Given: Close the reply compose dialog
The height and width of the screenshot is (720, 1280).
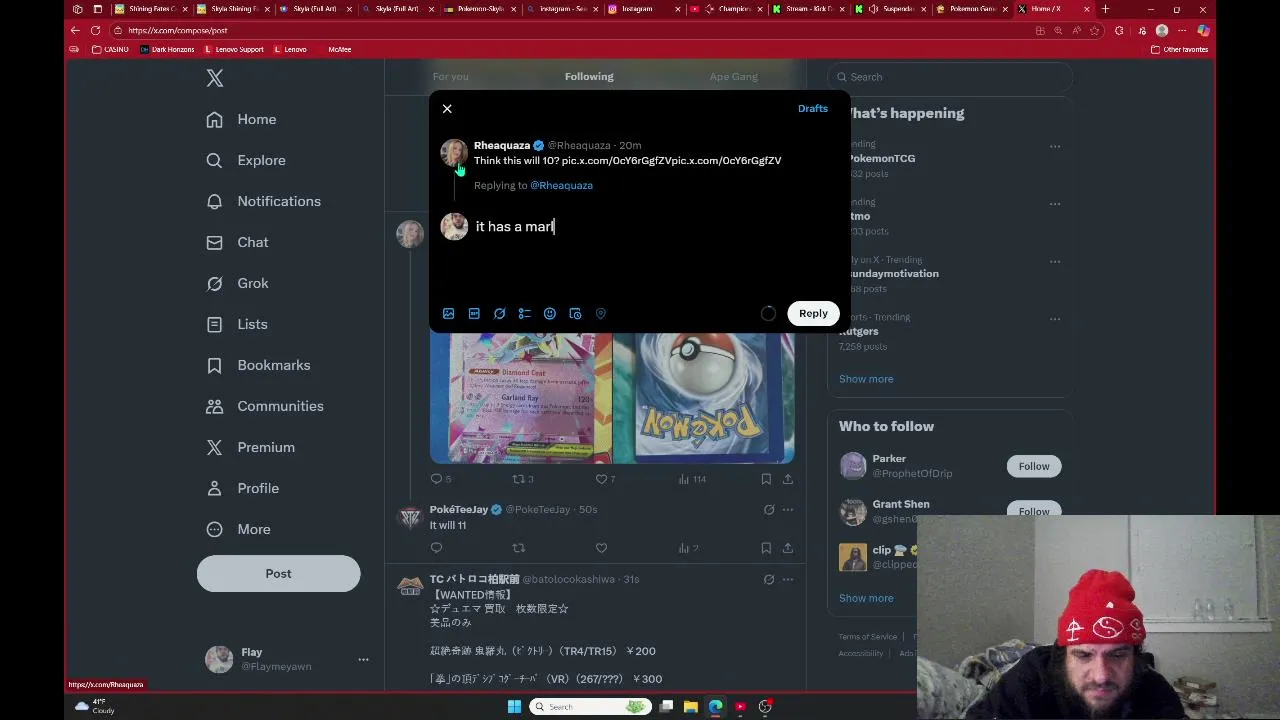Looking at the screenshot, I should [x=447, y=108].
